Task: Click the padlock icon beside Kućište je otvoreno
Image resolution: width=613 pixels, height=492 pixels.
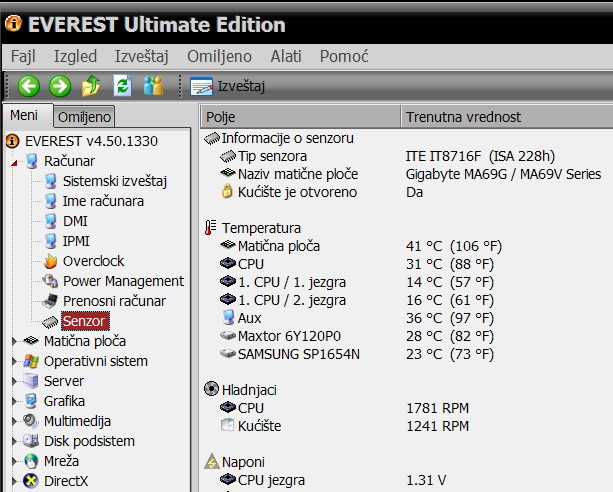Action: [227, 192]
